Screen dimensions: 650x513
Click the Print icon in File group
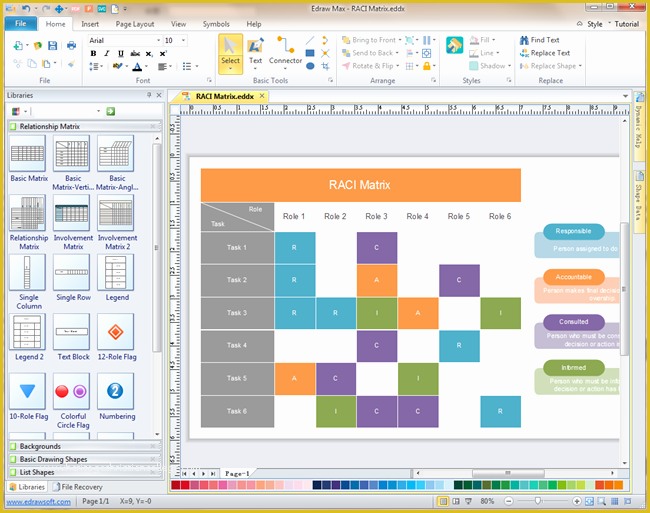tap(71, 46)
